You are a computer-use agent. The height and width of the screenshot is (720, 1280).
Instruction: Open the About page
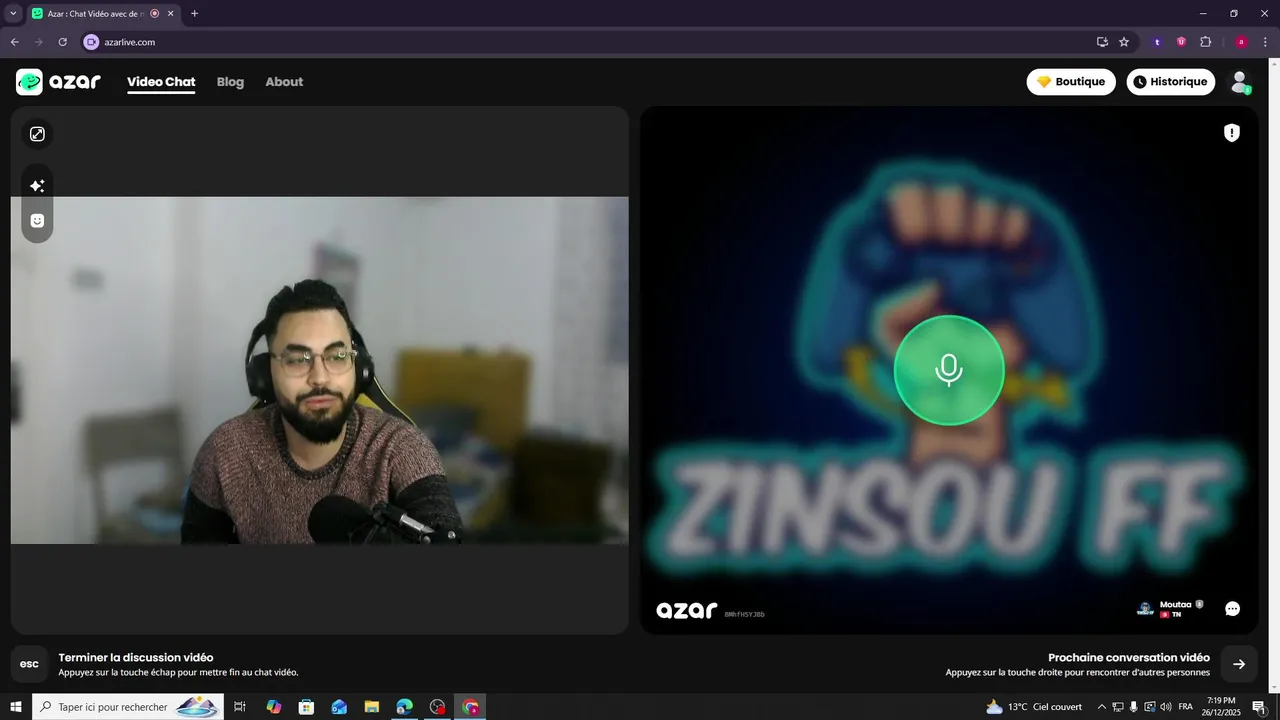click(284, 82)
